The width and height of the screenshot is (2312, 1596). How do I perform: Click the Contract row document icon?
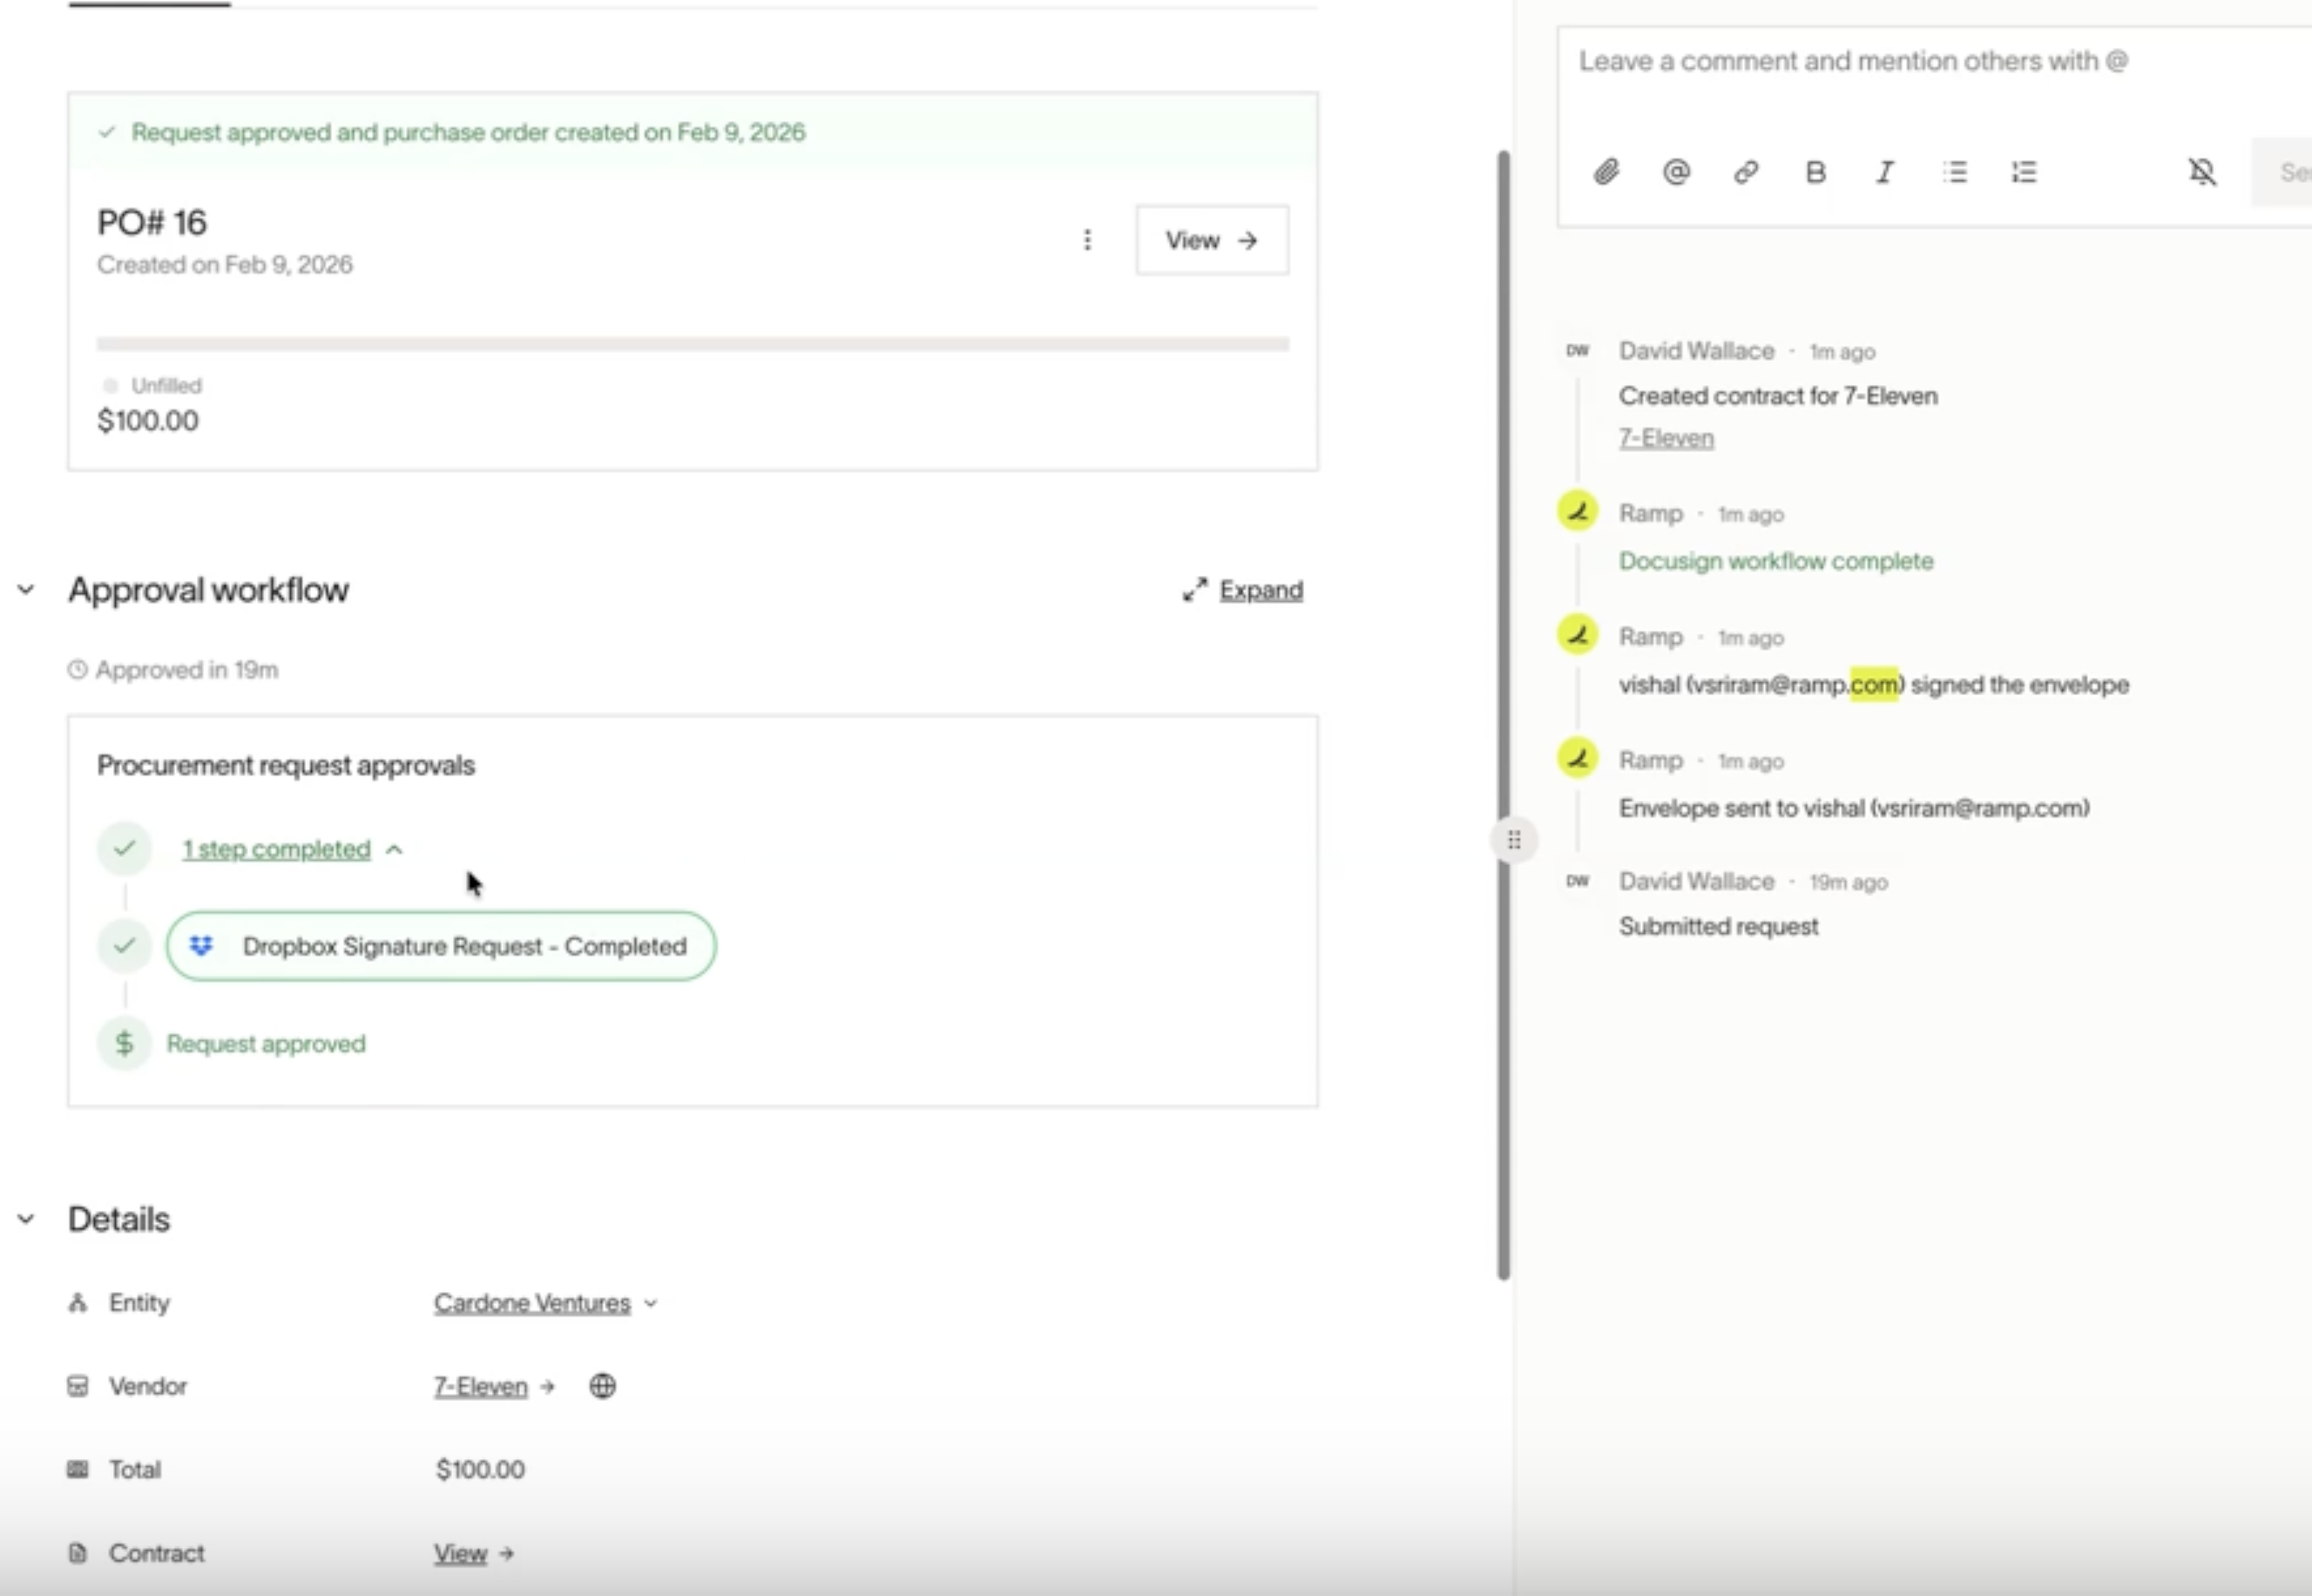77,1553
